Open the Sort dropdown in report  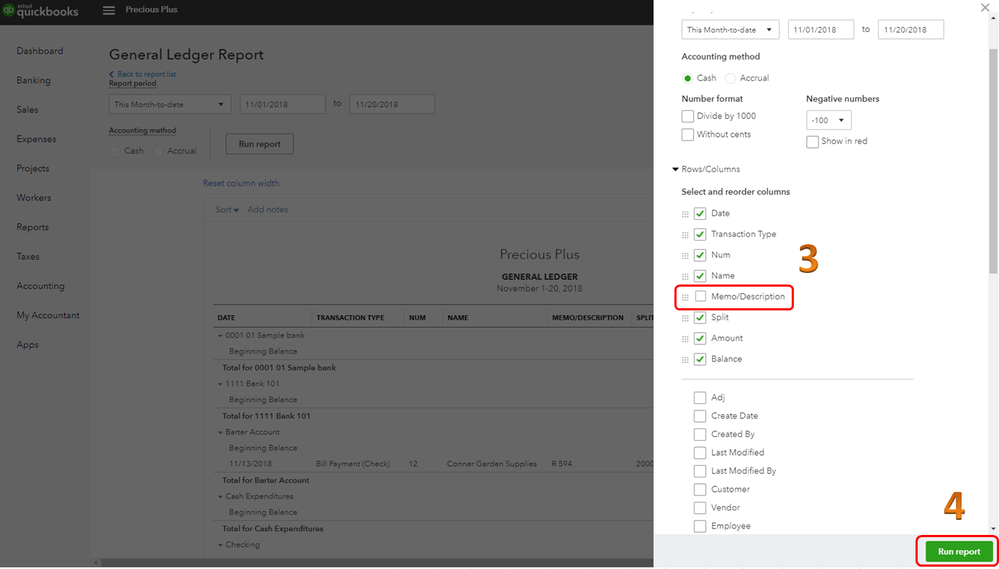[x=227, y=210]
